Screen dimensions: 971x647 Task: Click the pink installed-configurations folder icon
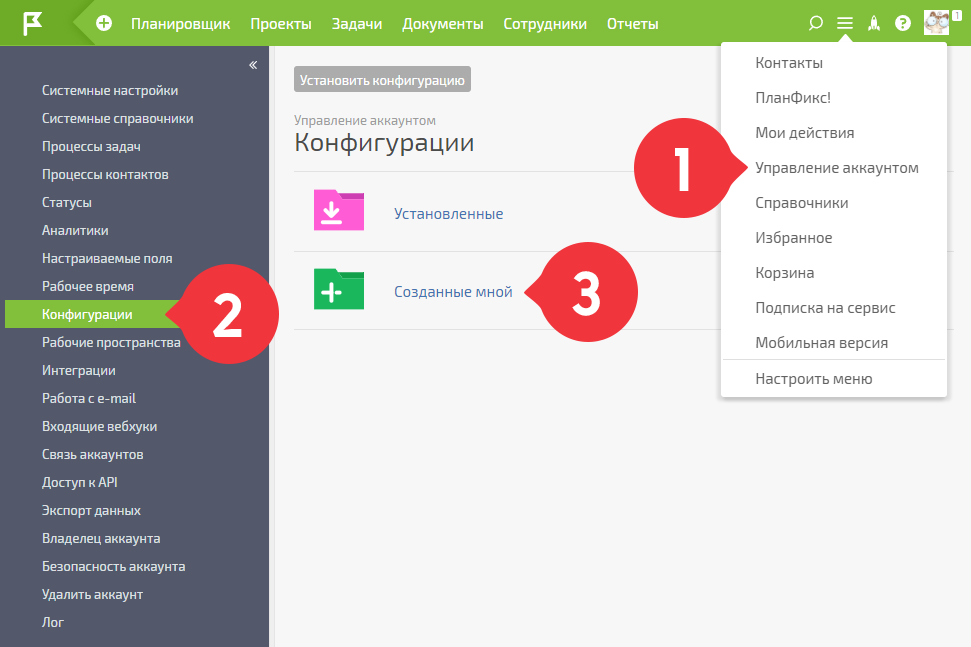(339, 211)
